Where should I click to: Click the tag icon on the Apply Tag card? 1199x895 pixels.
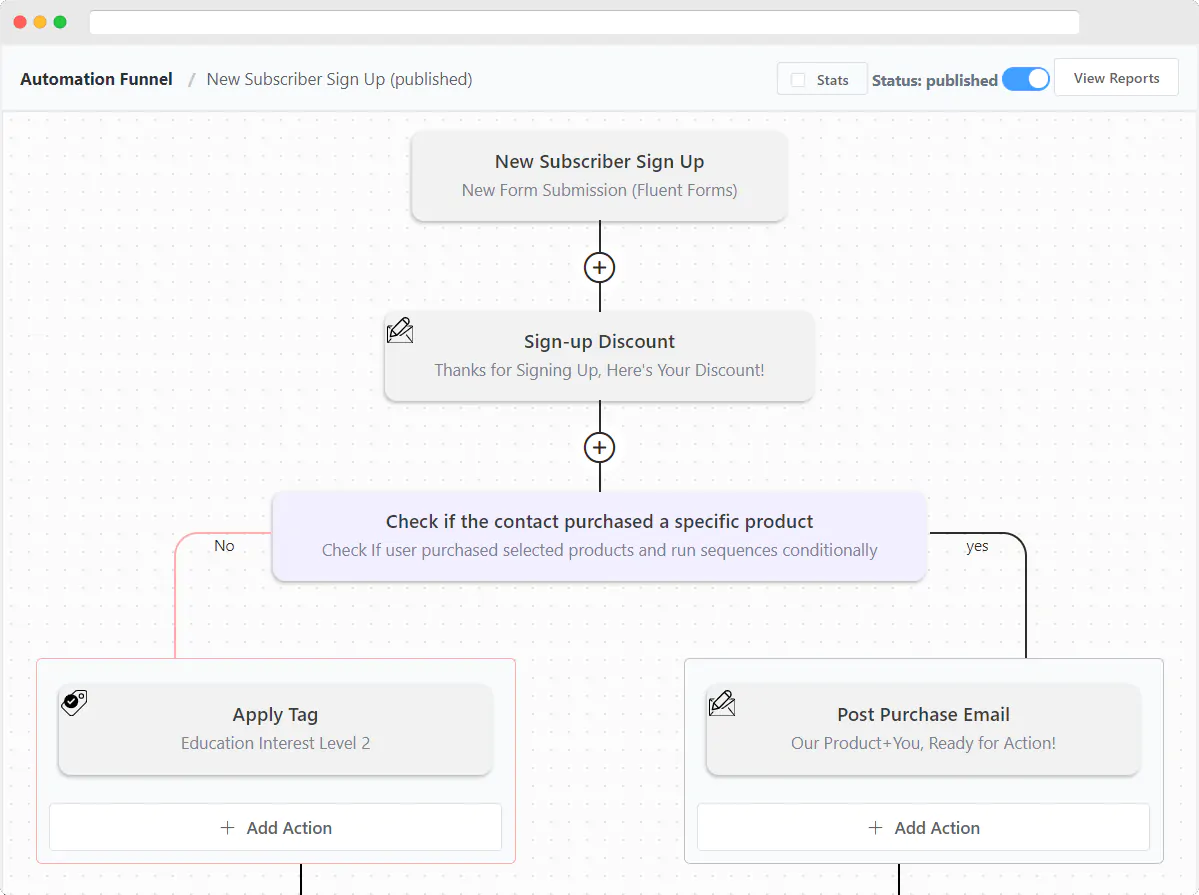click(73, 703)
